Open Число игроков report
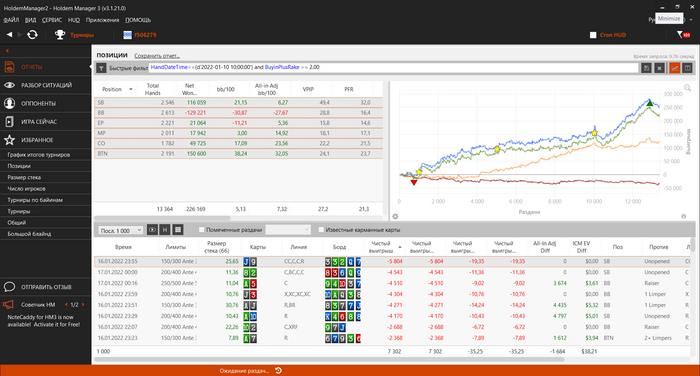 click(26, 188)
